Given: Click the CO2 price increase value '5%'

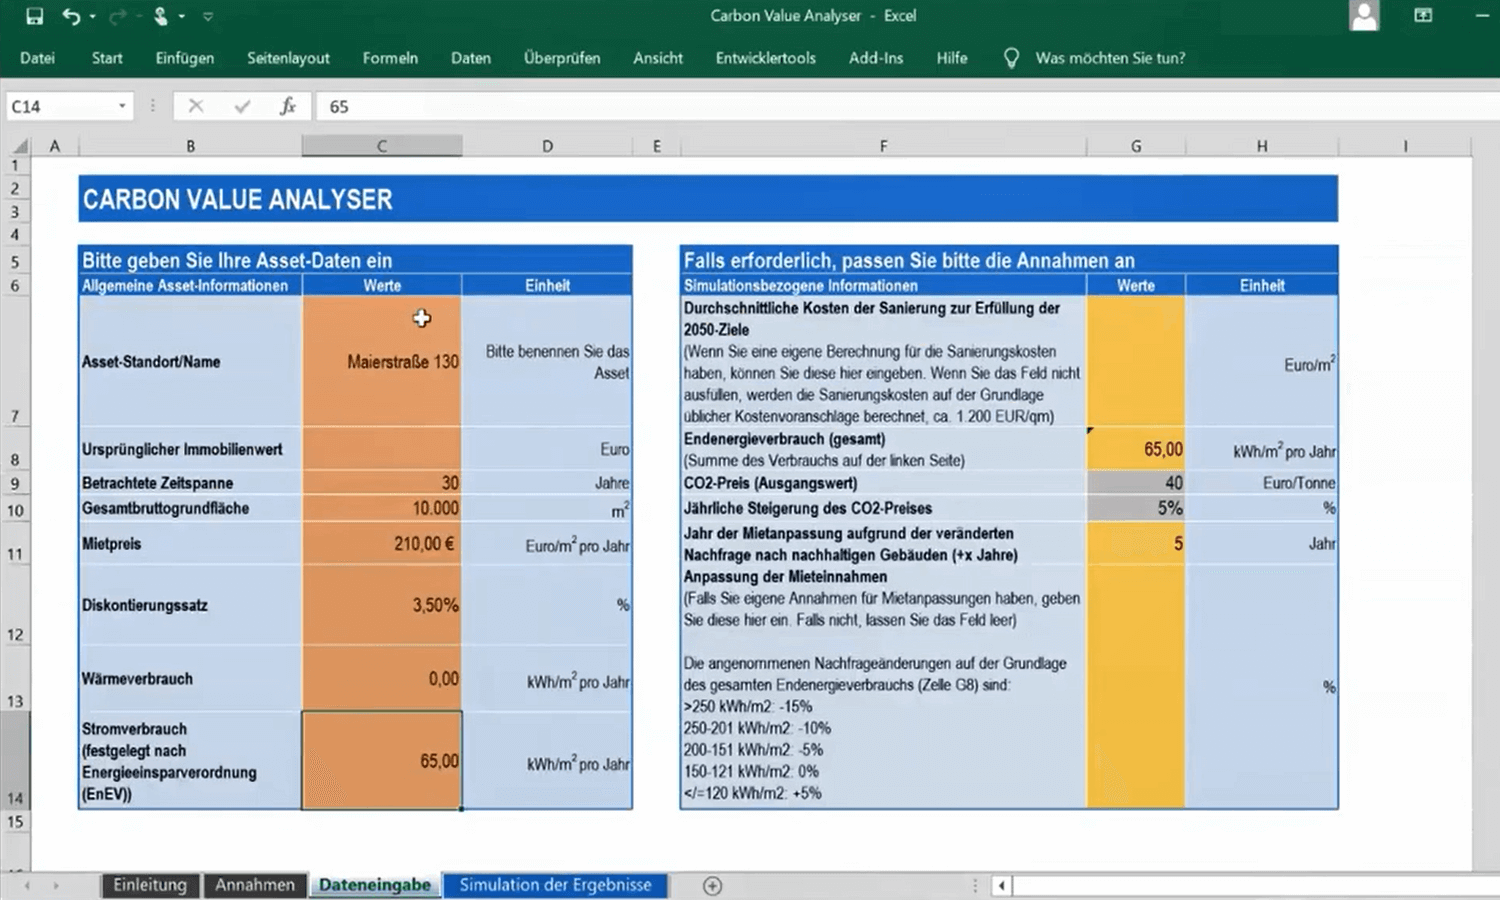Looking at the screenshot, I should coord(1136,508).
